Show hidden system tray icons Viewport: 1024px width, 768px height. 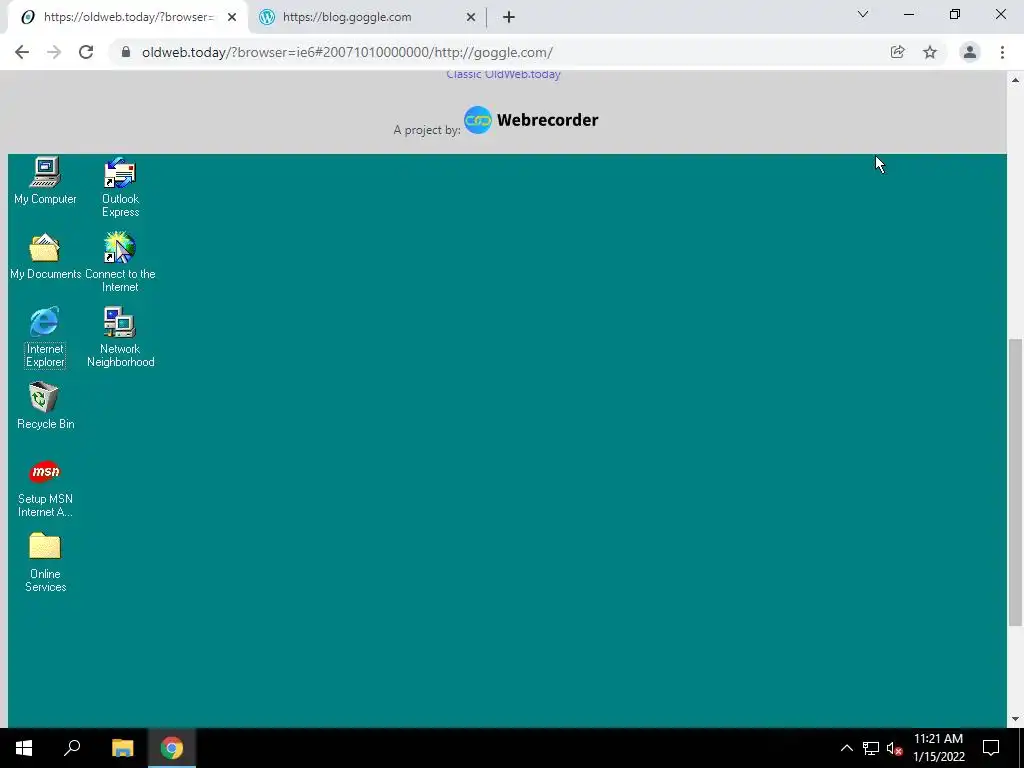(846, 748)
